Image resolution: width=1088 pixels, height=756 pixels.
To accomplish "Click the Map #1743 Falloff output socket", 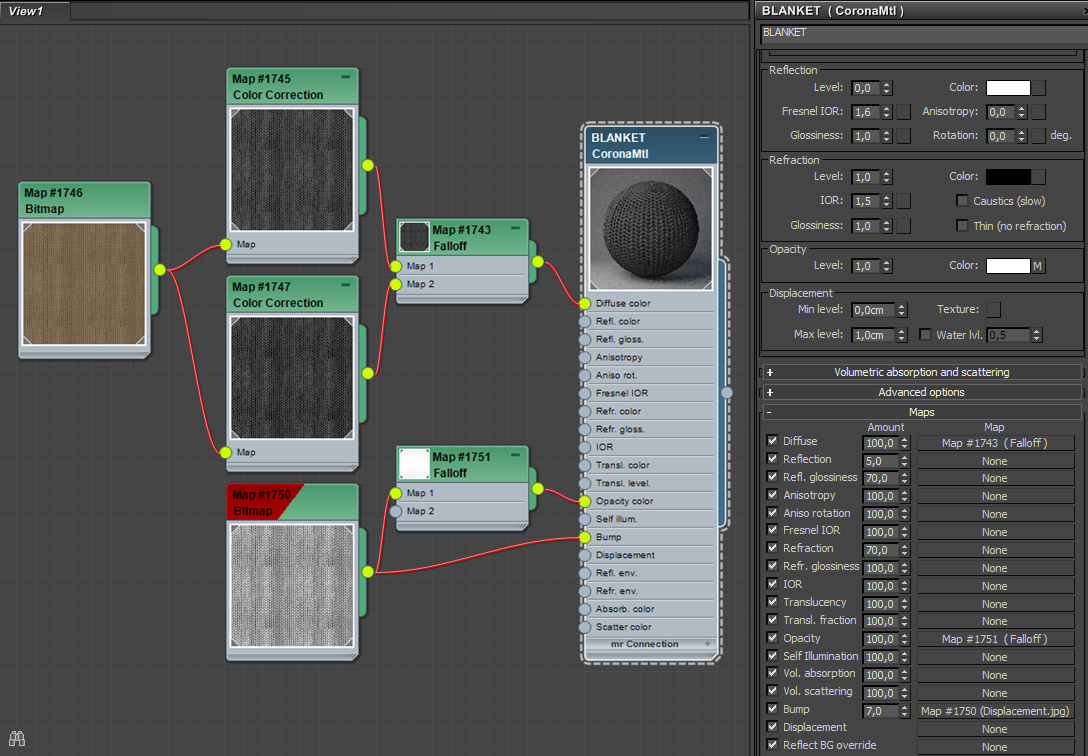I will [x=538, y=261].
